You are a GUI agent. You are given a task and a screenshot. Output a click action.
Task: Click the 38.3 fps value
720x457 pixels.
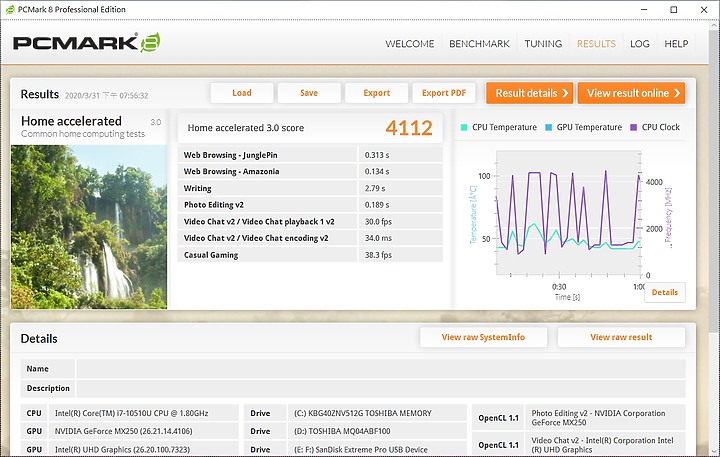click(x=378, y=255)
